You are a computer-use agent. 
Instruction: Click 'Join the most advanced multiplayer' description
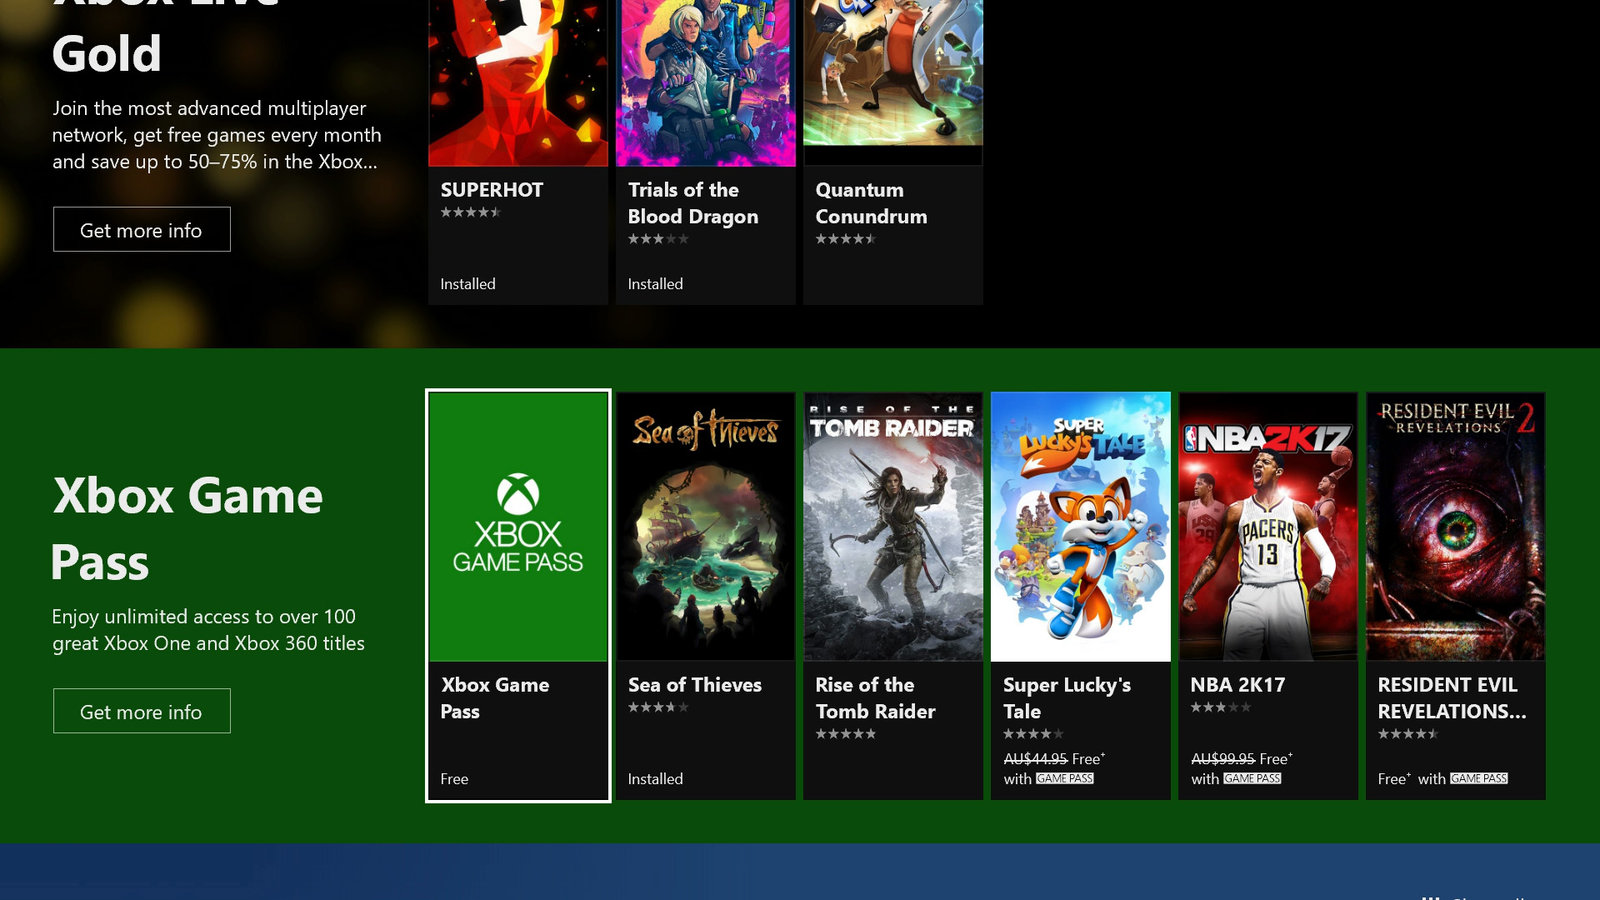point(217,135)
